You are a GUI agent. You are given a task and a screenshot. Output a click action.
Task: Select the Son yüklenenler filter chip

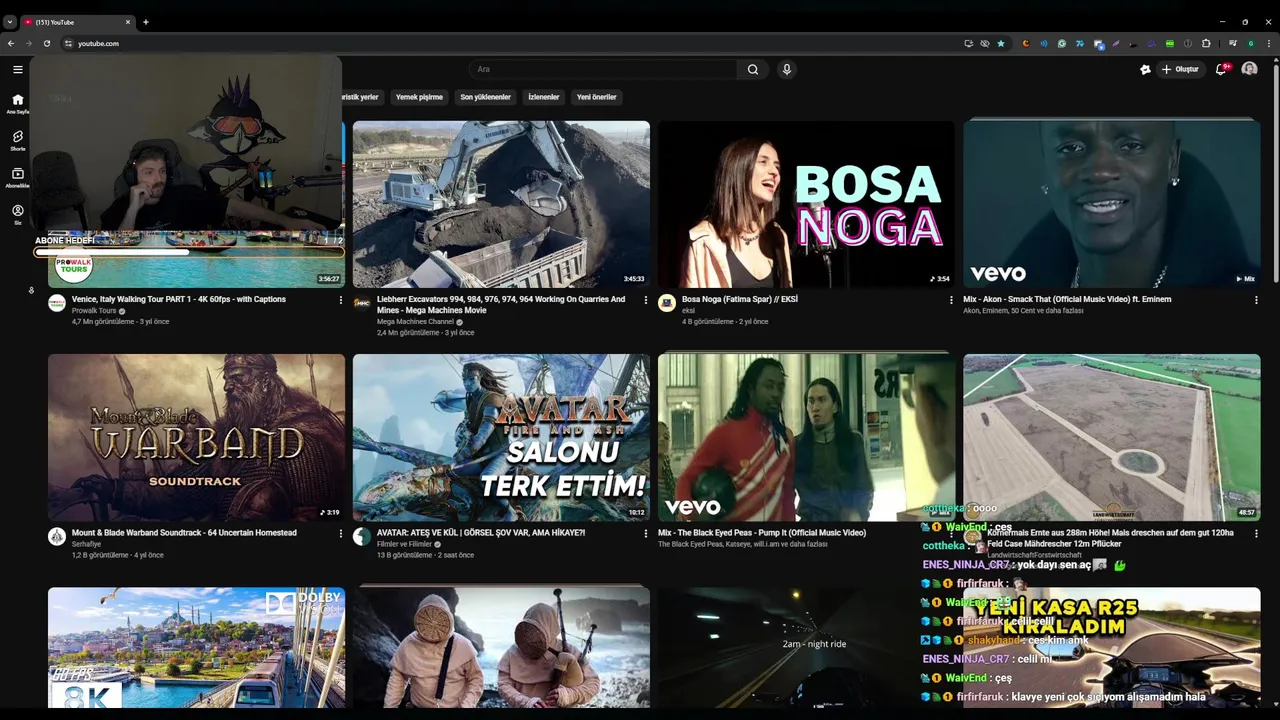(x=485, y=97)
